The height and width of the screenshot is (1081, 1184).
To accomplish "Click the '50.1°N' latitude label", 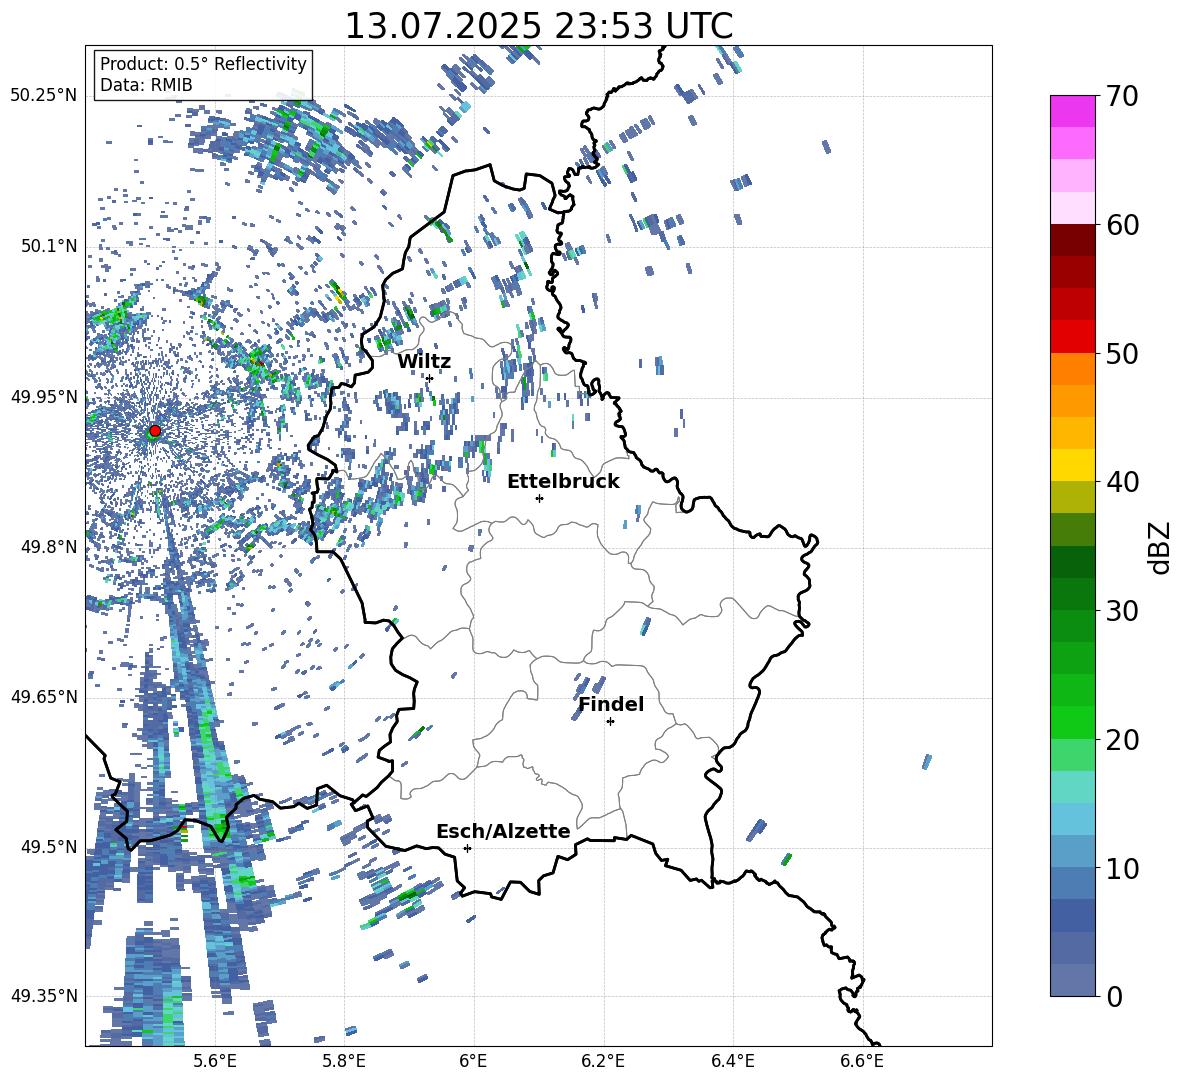I will [x=48, y=246].
